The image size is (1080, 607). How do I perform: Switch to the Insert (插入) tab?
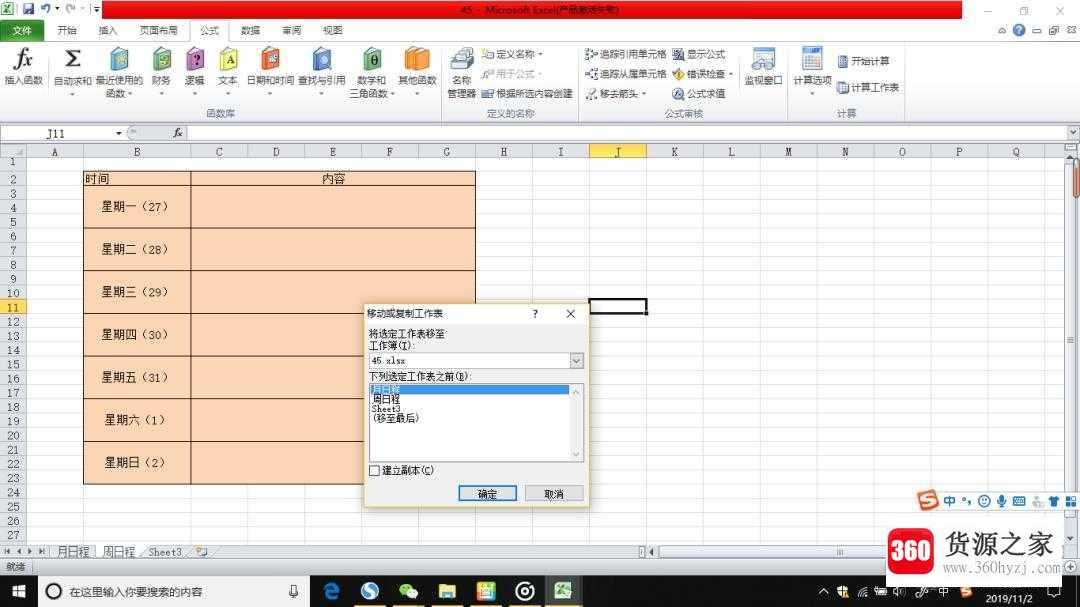point(107,30)
